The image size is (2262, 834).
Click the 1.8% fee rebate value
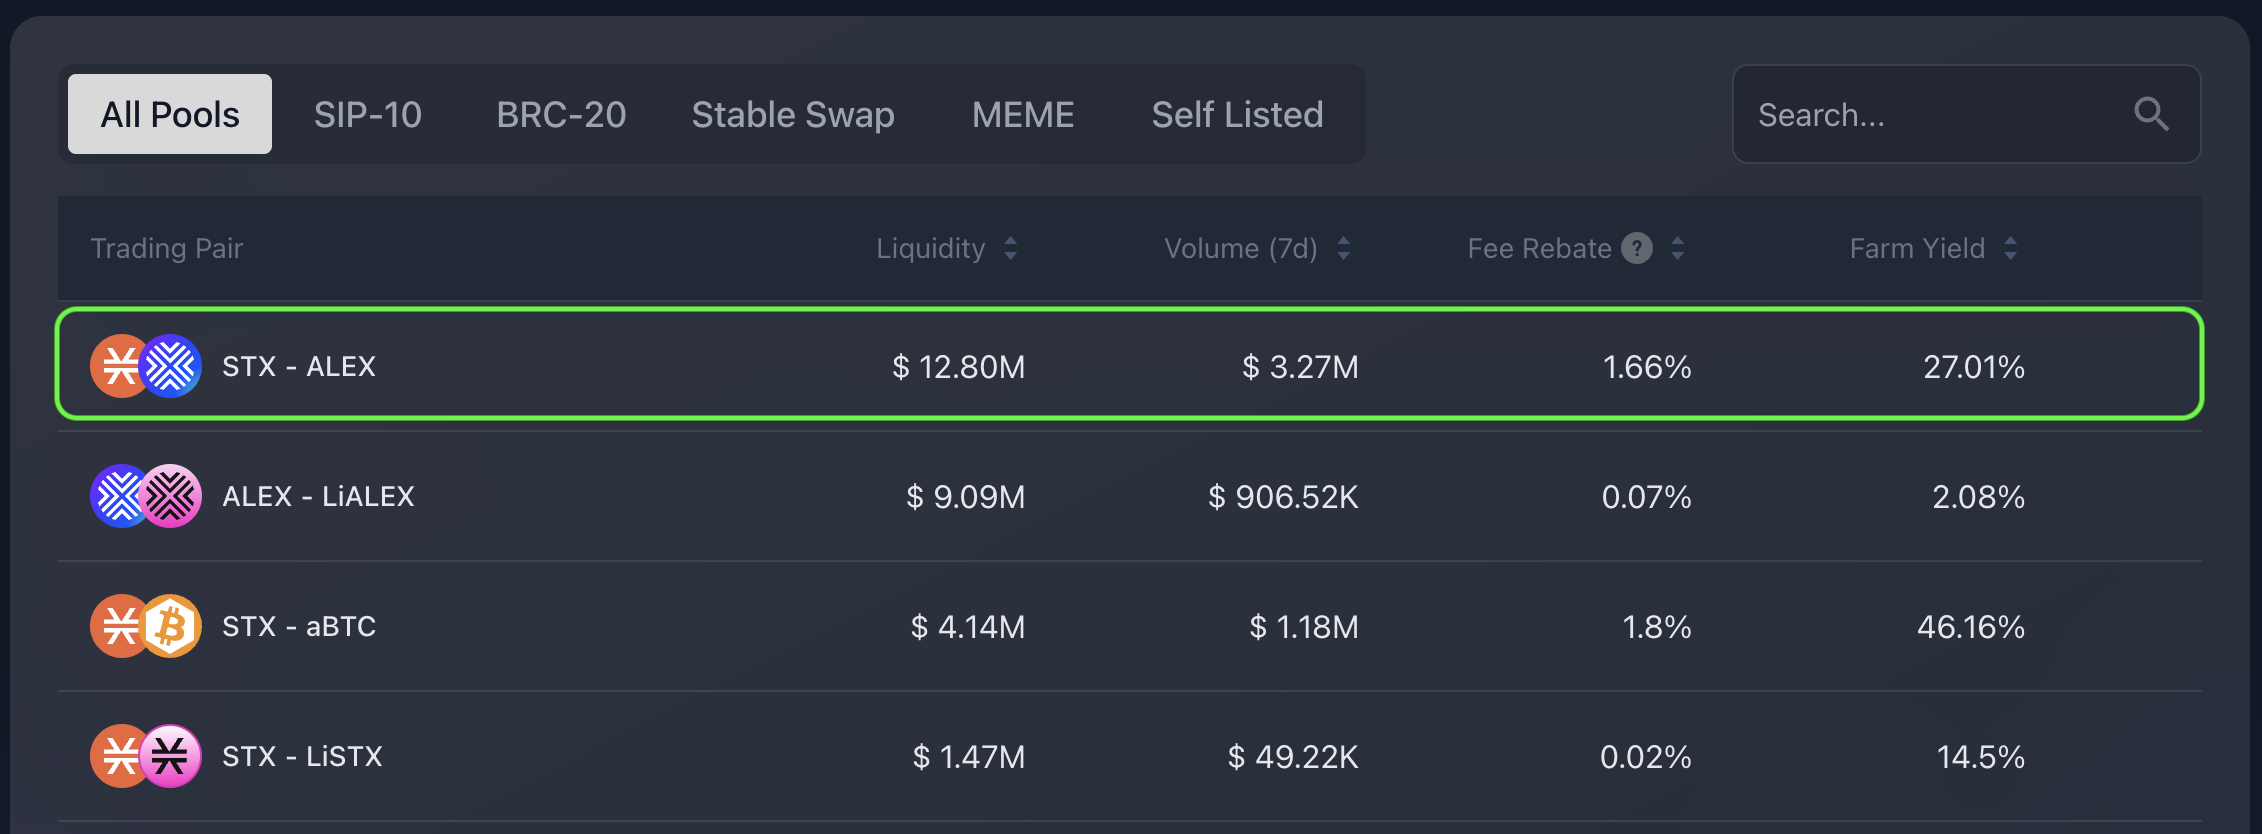pos(1656,627)
